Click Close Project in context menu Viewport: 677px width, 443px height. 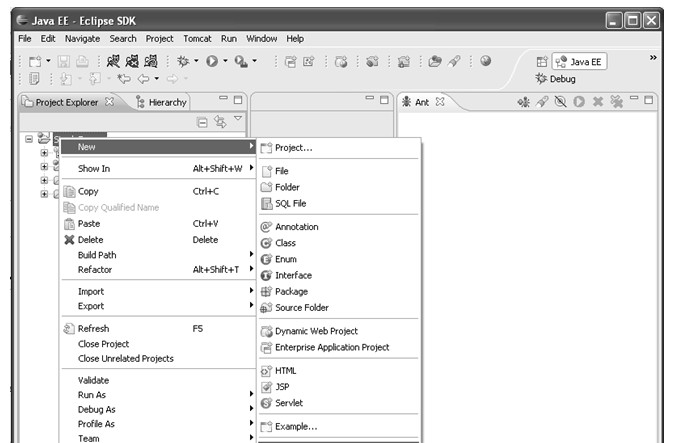coord(158,344)
